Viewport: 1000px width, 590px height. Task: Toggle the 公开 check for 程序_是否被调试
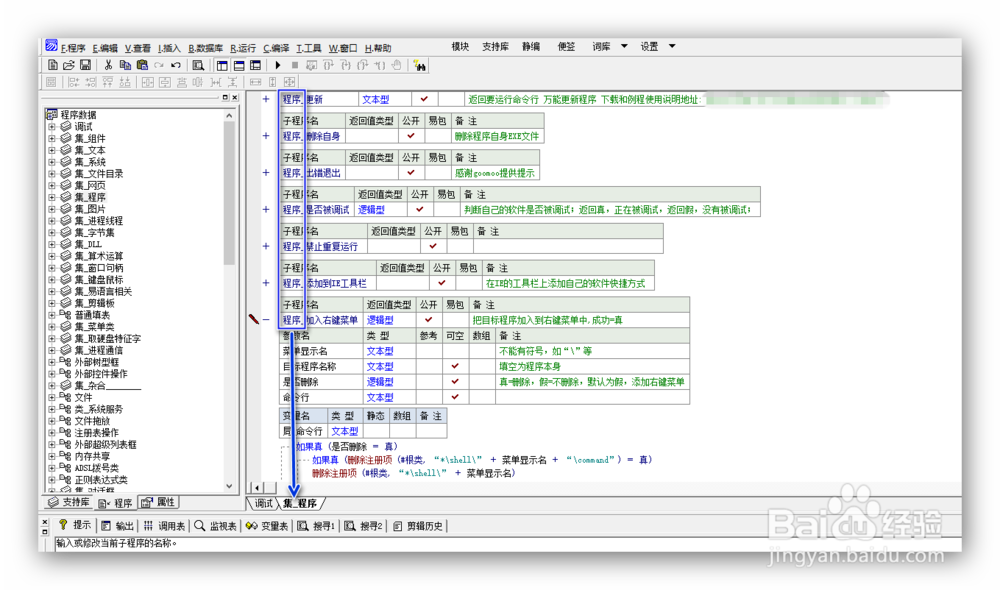click(x=420, y=209)
